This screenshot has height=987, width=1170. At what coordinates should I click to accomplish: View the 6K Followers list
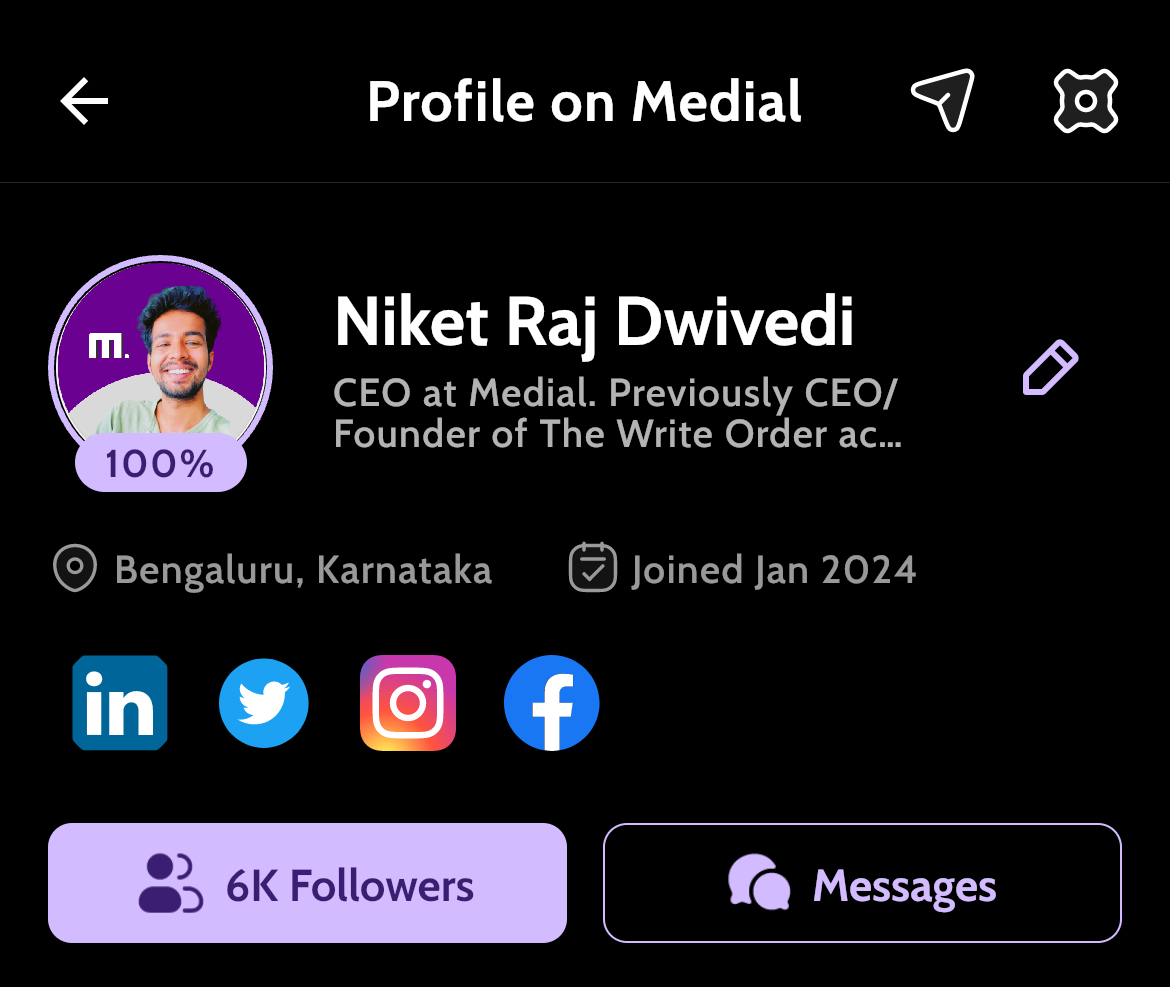[x=307, y=883]
